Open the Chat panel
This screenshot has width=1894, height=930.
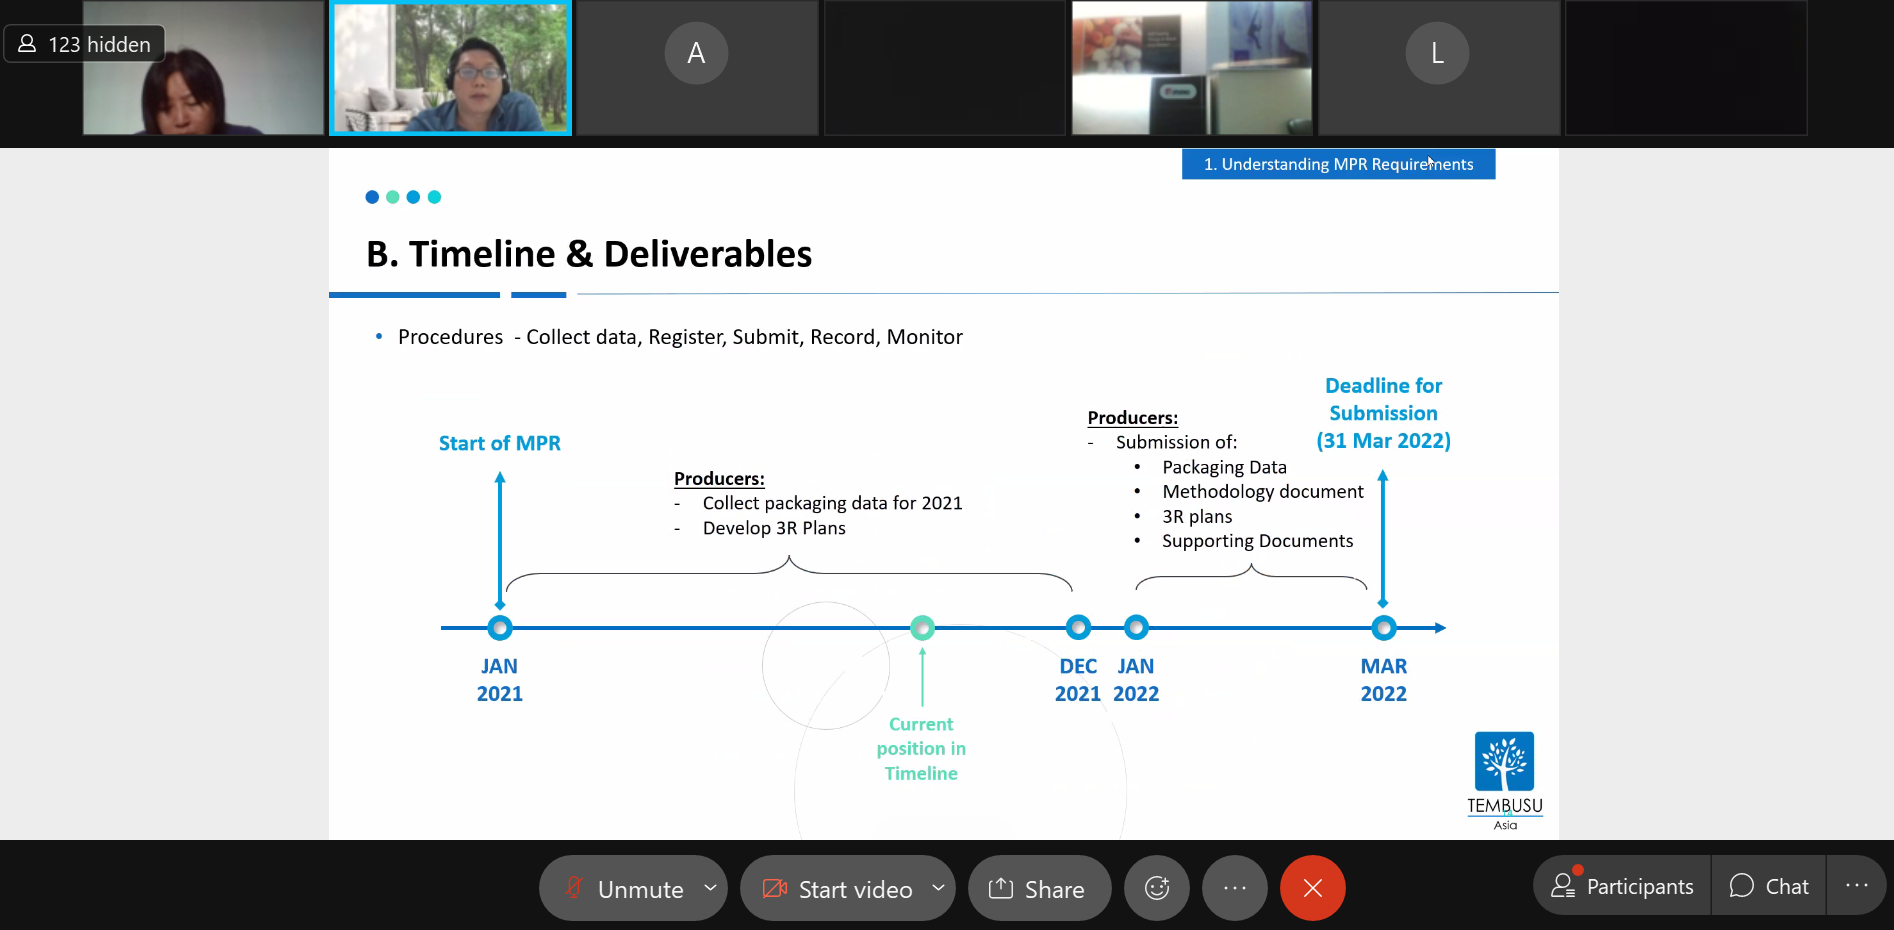[1769, 886]
